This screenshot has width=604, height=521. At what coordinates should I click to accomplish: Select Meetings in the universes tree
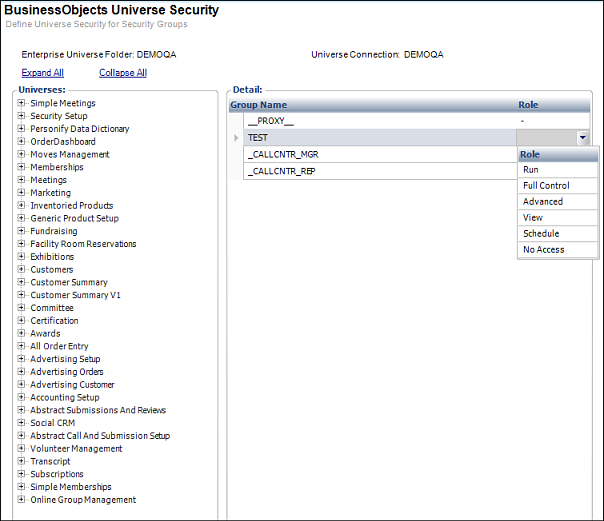49,180
